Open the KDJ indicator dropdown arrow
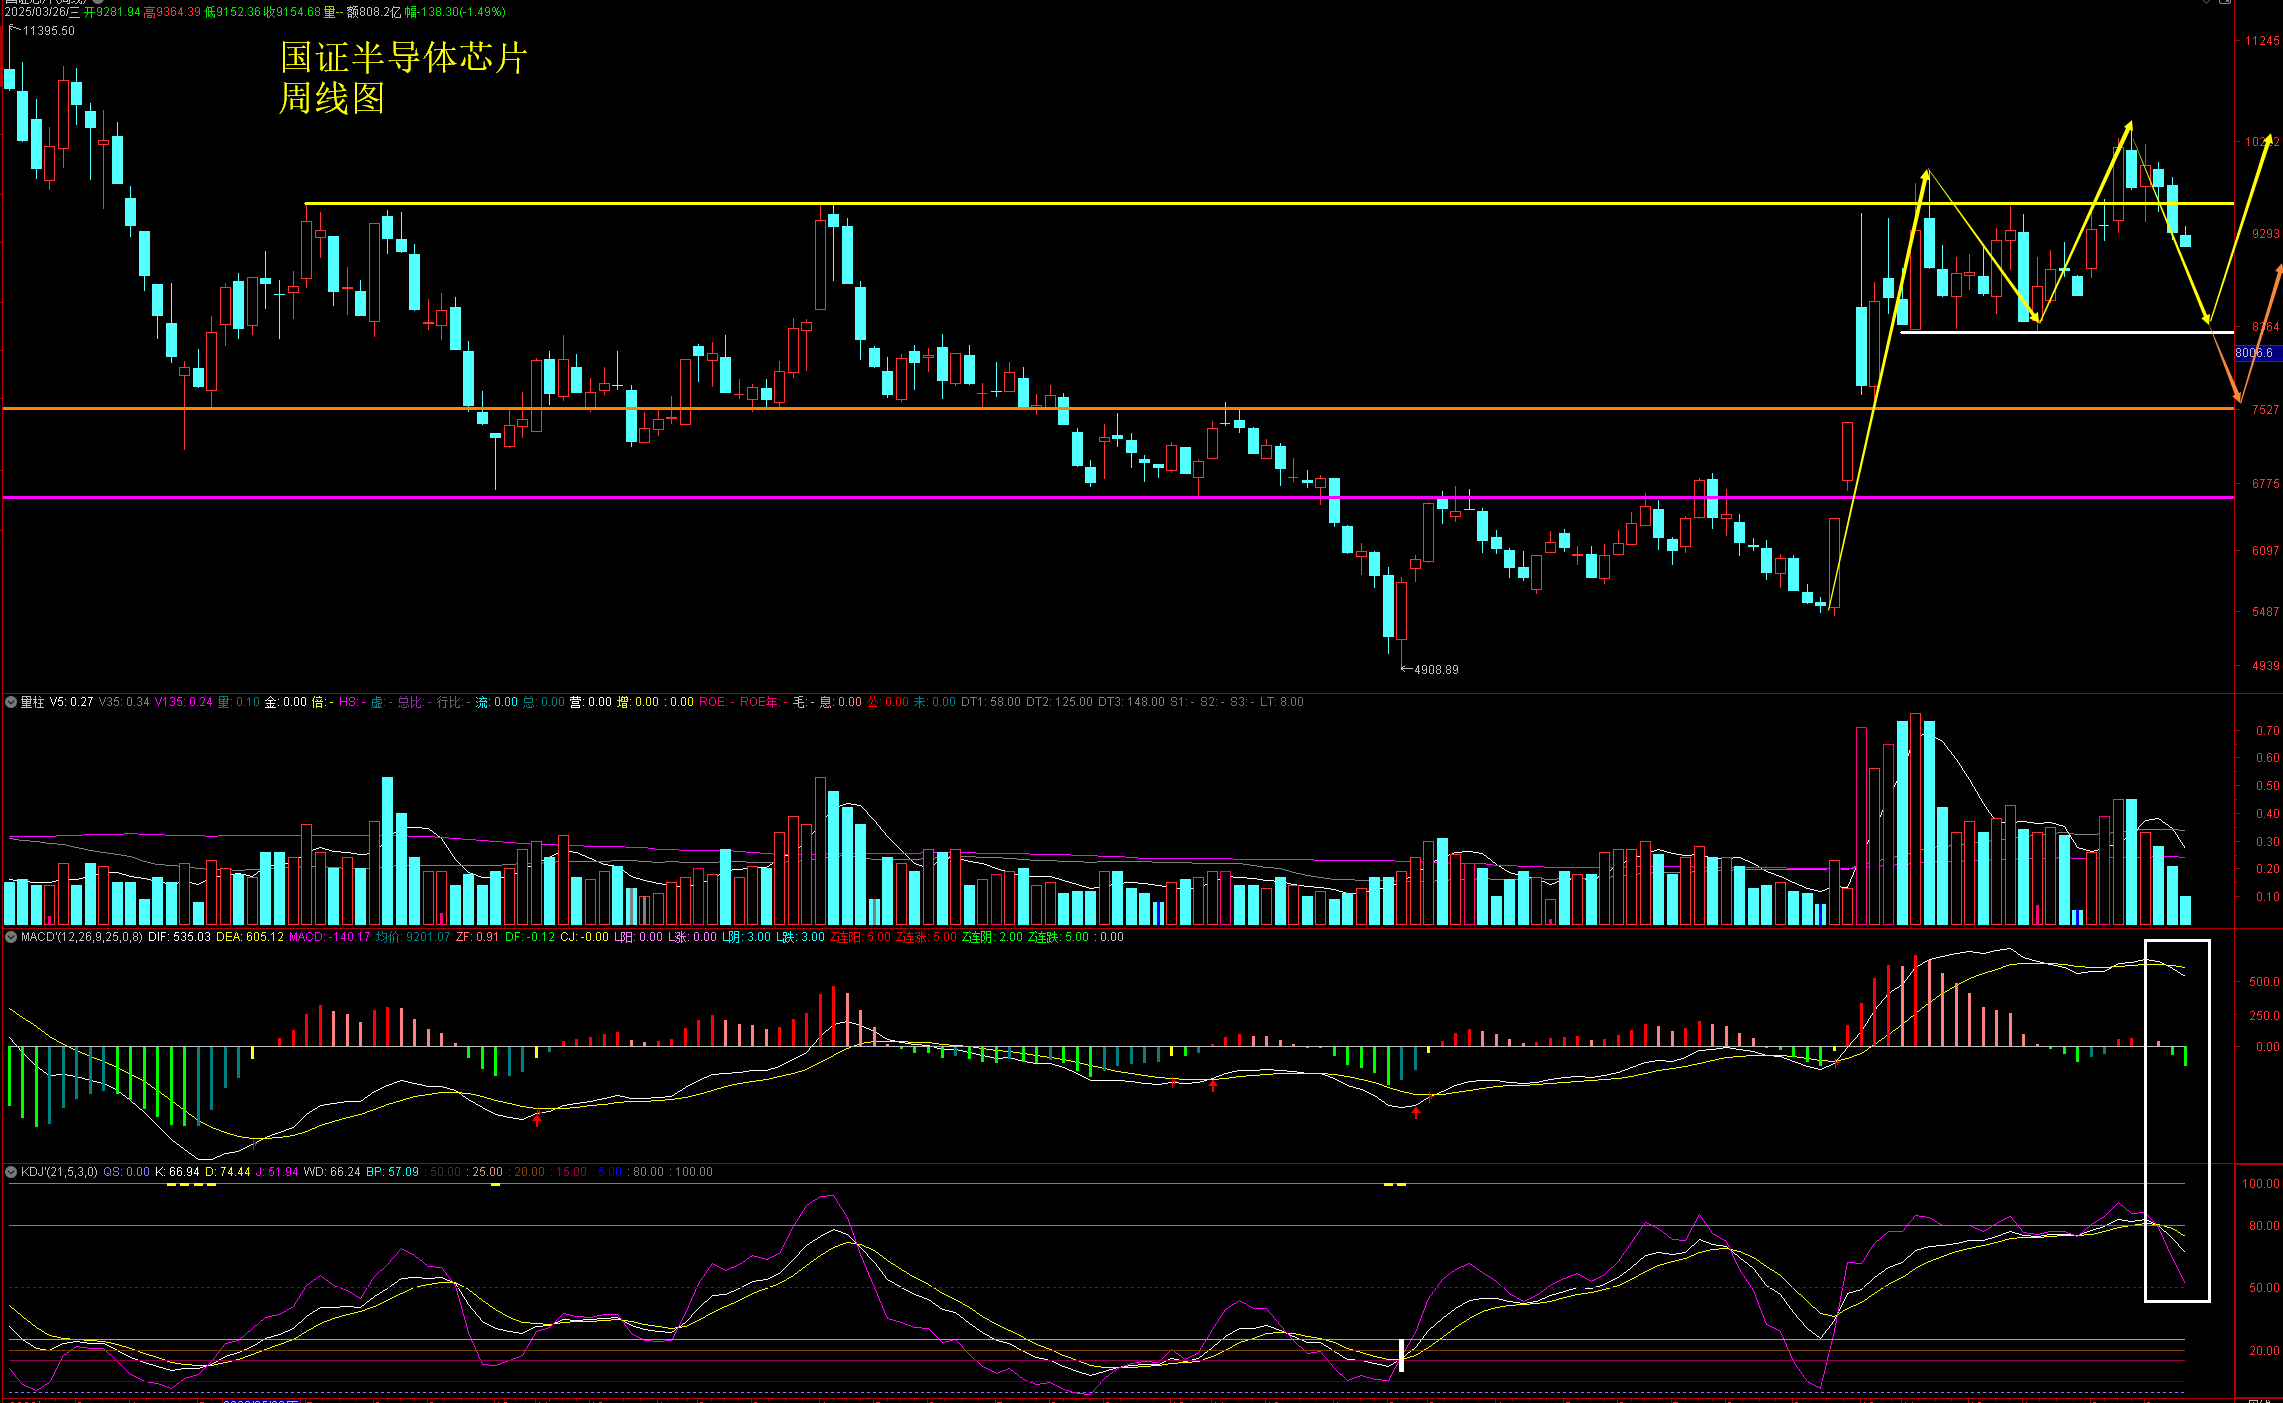The height and width of the screenshot is (1403, 2283). tap(11, 1172)
